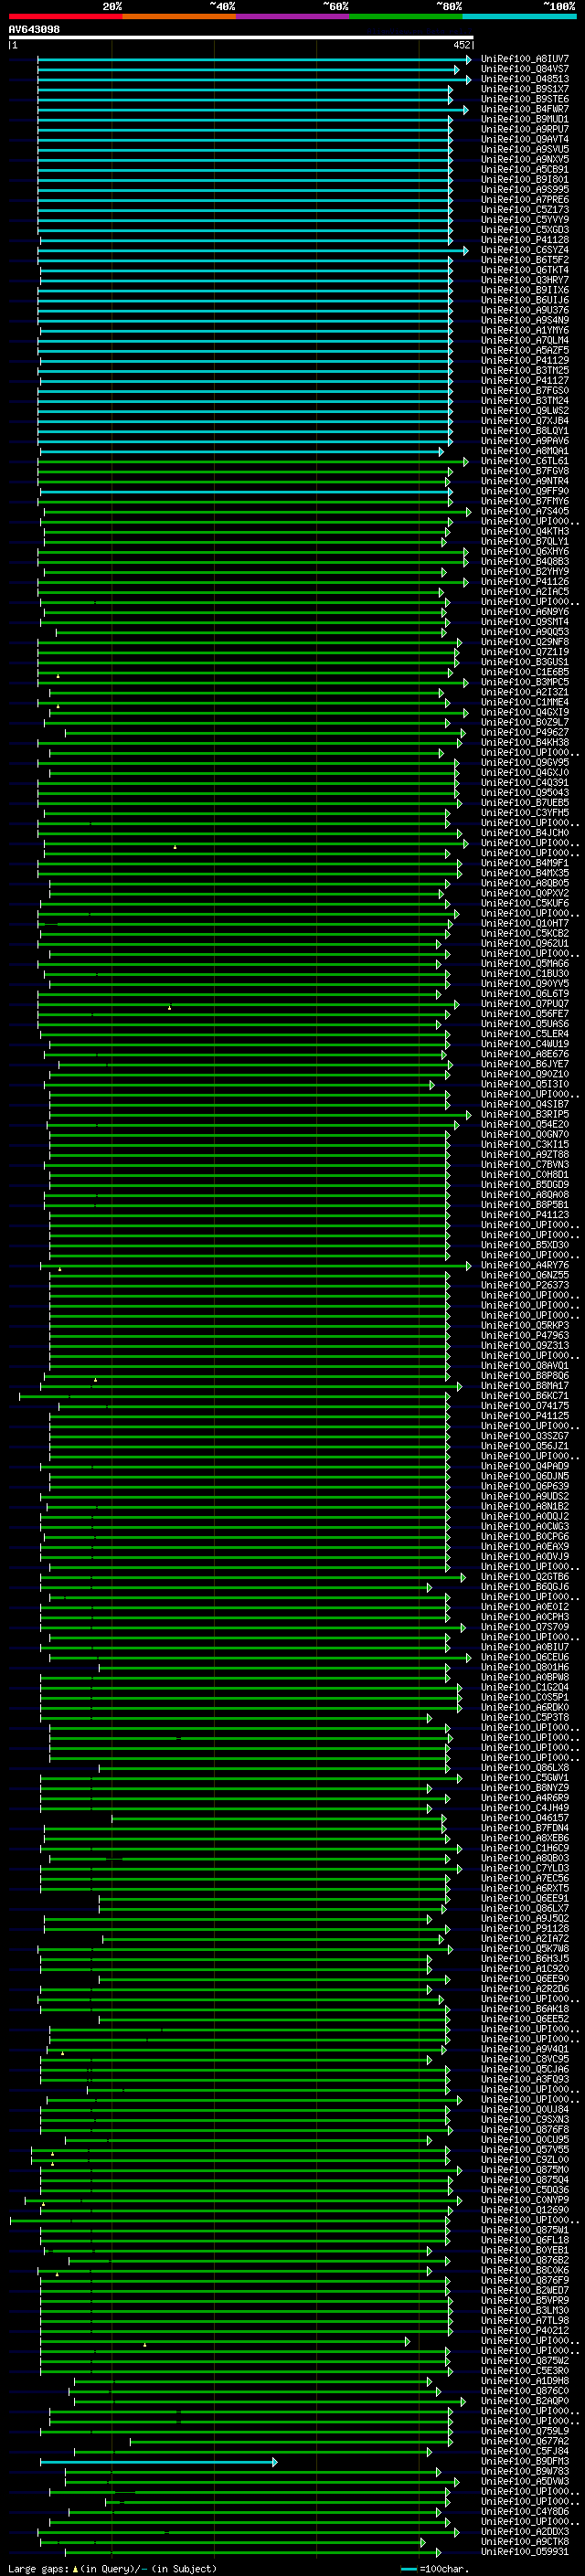Select label UniRef100_O46157
This screenshot has width=585, height=2576.
click(524, 1818)
